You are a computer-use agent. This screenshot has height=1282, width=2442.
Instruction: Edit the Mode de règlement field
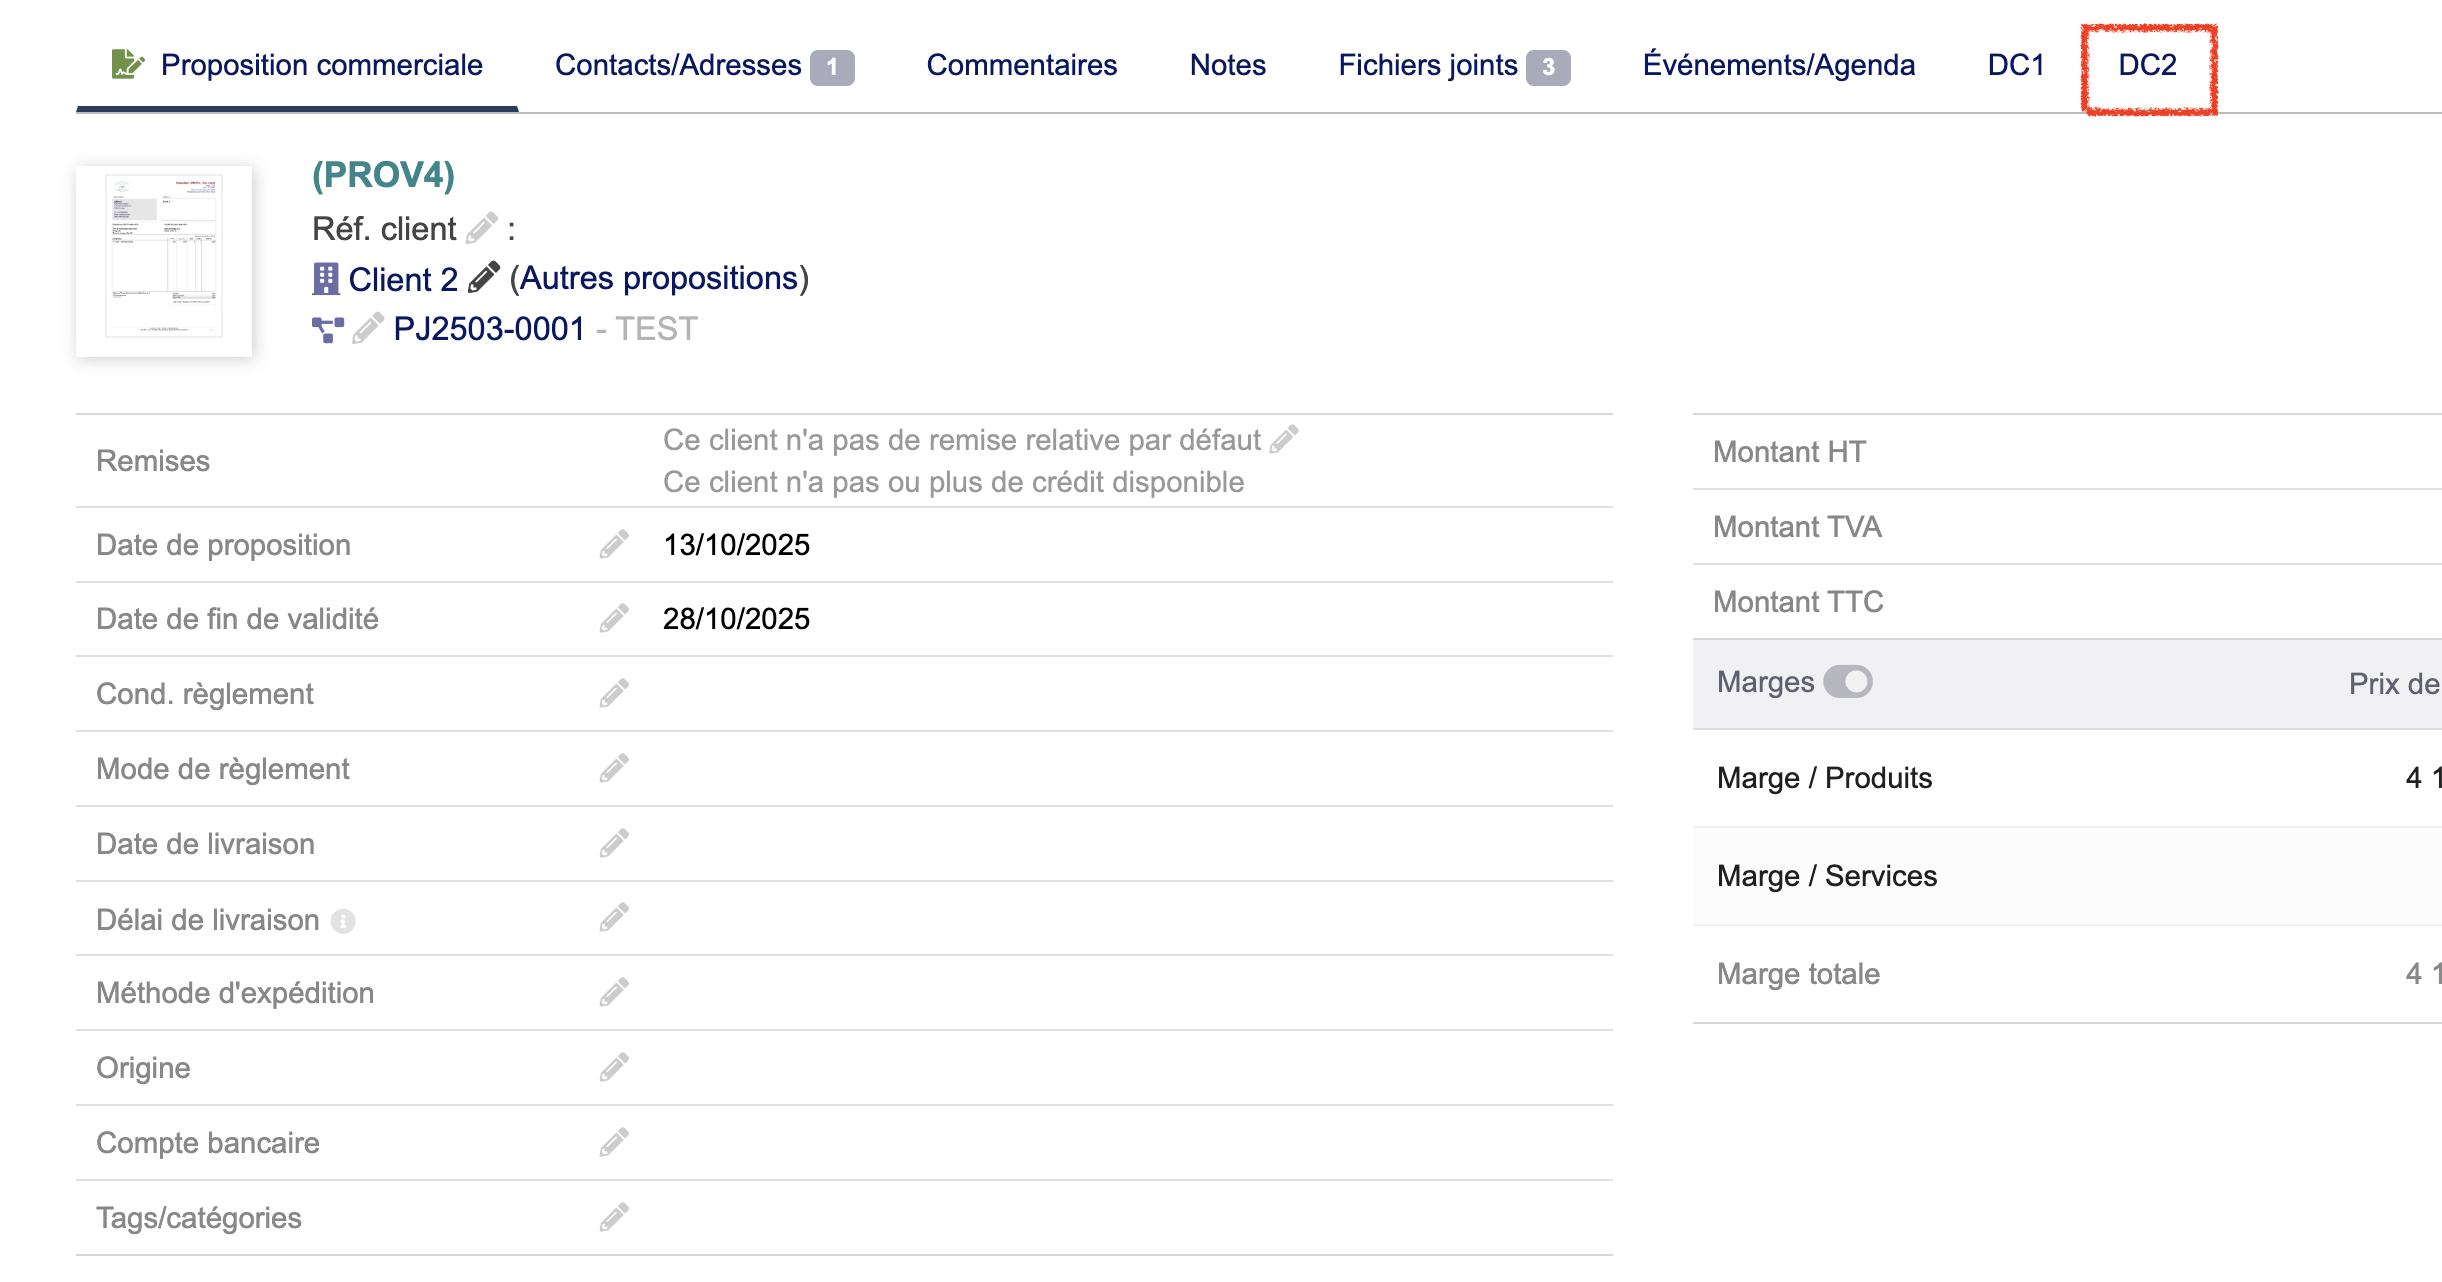tap(614, 769)
